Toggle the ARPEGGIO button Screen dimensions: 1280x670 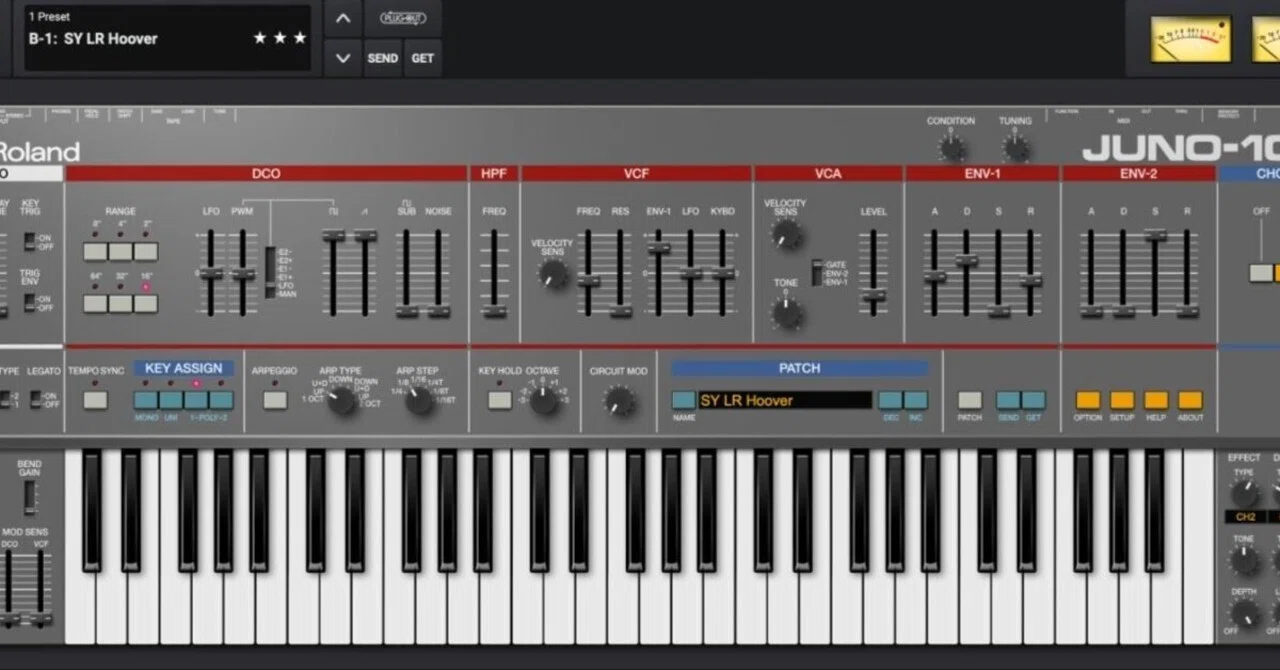coord(274,400)
